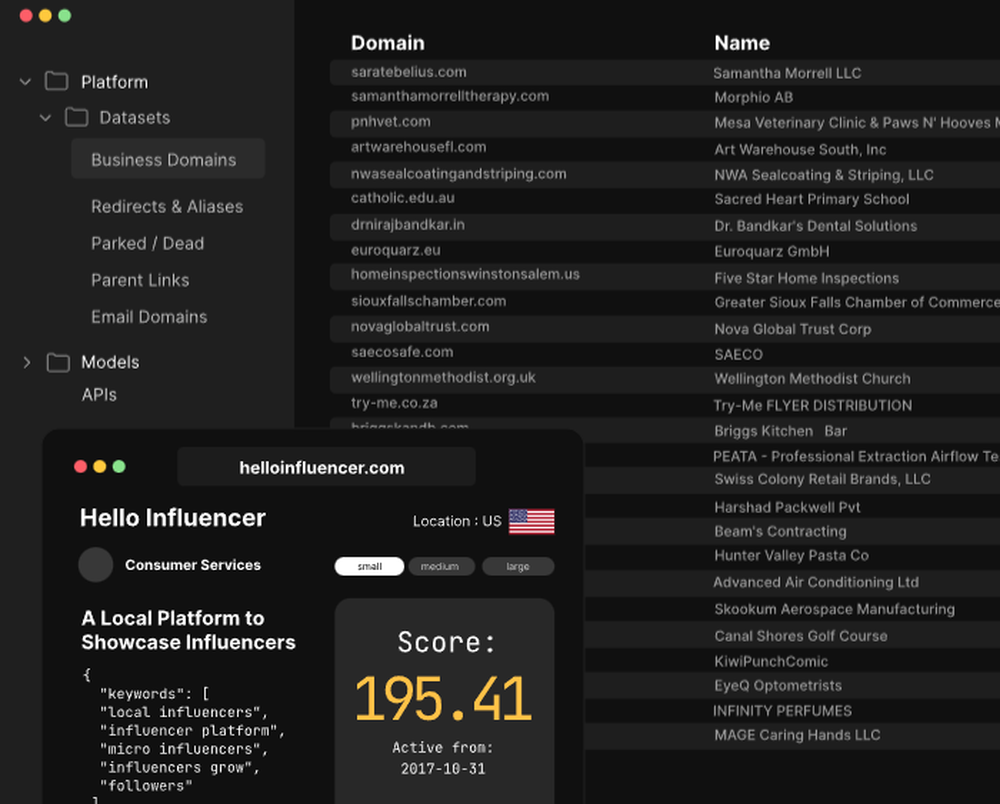Click the Samantha Morrell LLC name cell
The width and height of the screenshot is (1000, 804).
(x=787, y=73)
